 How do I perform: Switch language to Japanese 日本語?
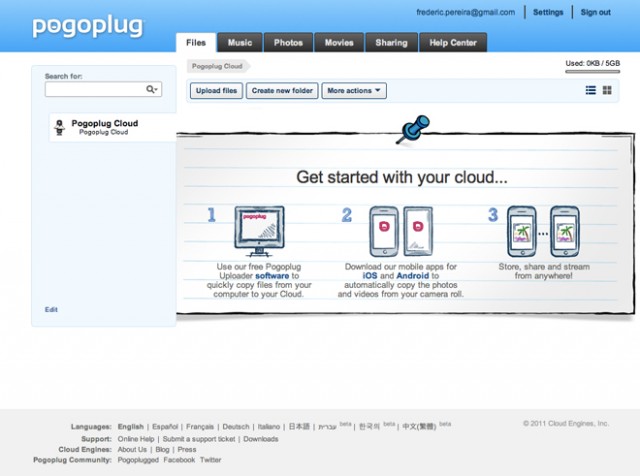(x=299, y=427)
